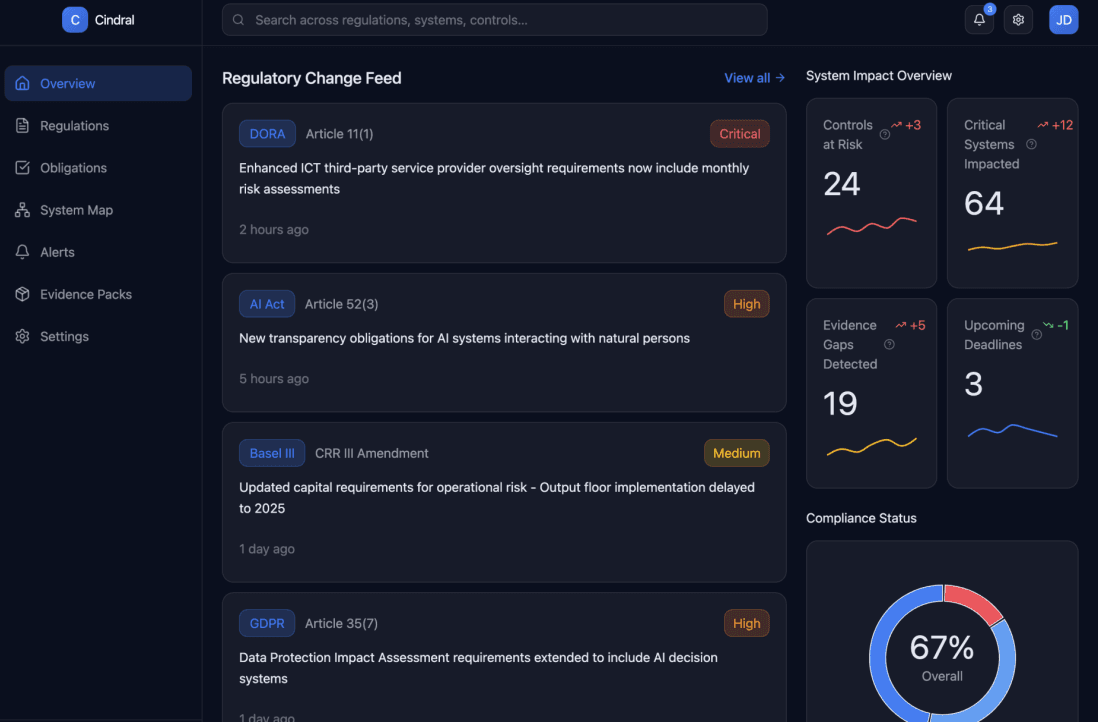
Task: Click the Alerts bell icon in sidebar
Action: pyautogui.click(x=22, y=251)
